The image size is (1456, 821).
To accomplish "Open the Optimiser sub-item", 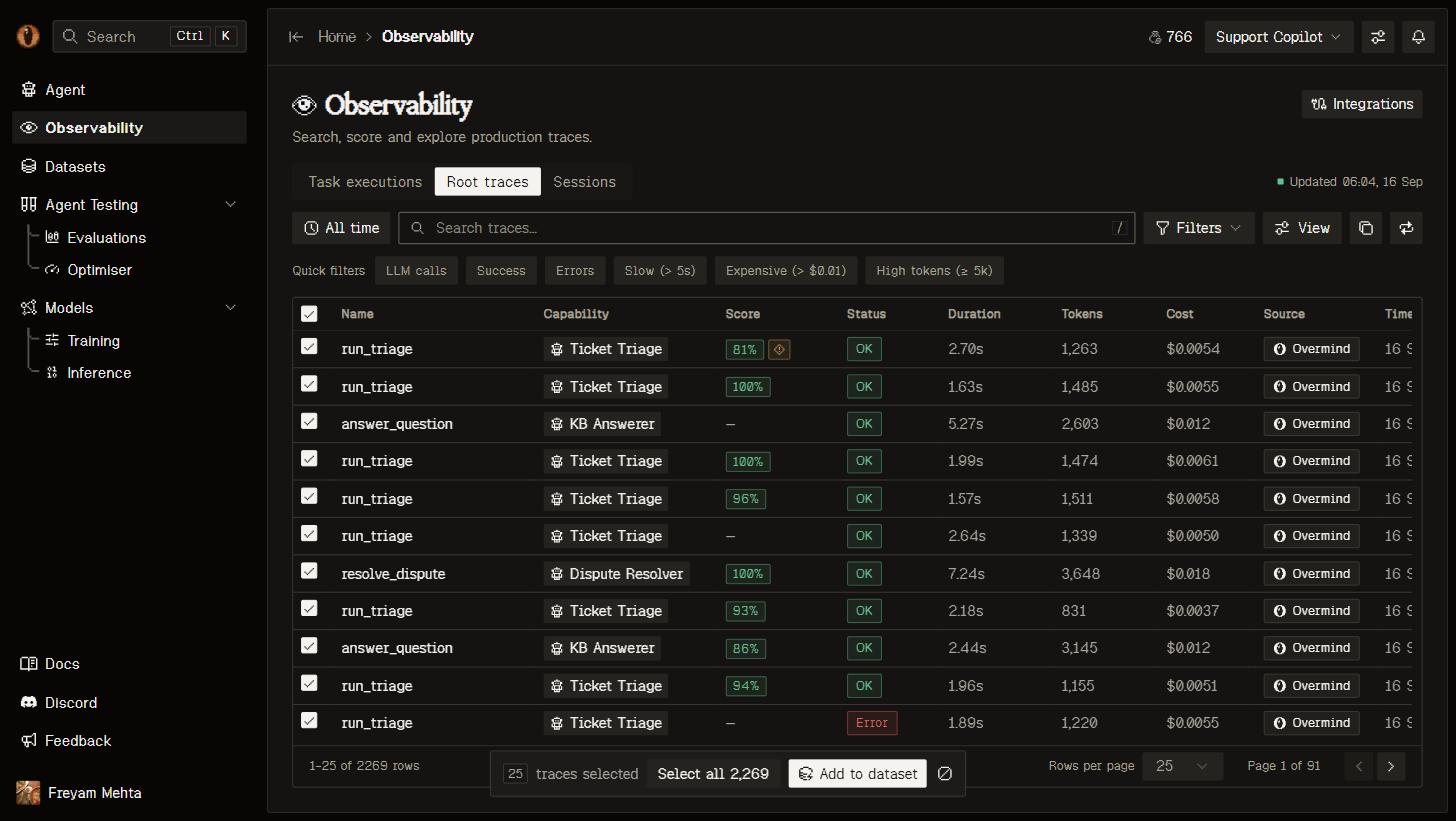I will click(99, 270).
